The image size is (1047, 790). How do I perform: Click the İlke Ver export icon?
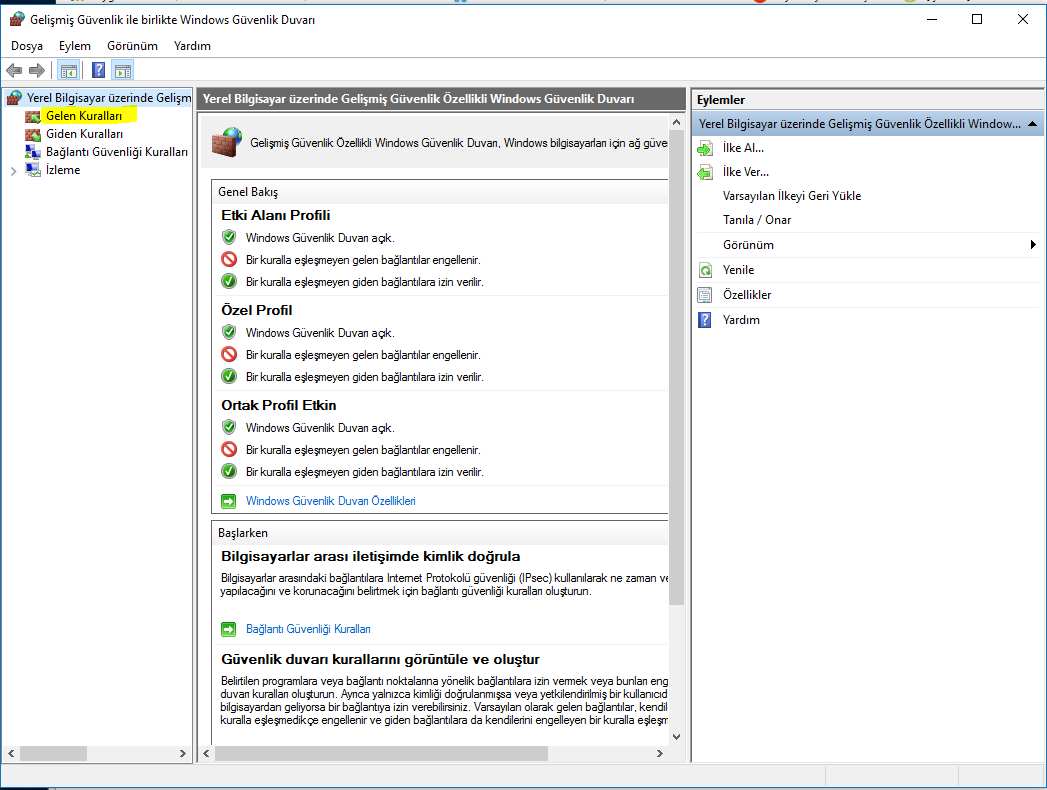click(705, 172)
